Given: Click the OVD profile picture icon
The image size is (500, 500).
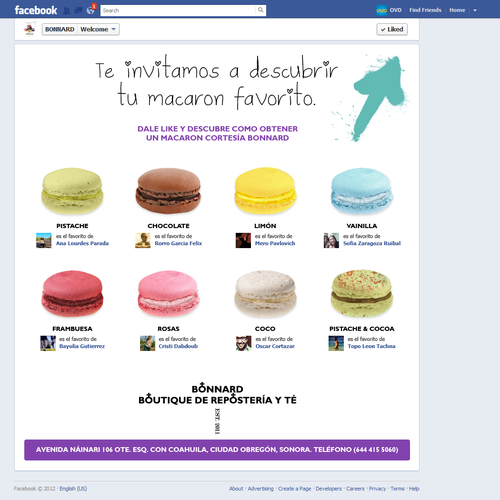Looking at the screenshot, I should (381, 10).
